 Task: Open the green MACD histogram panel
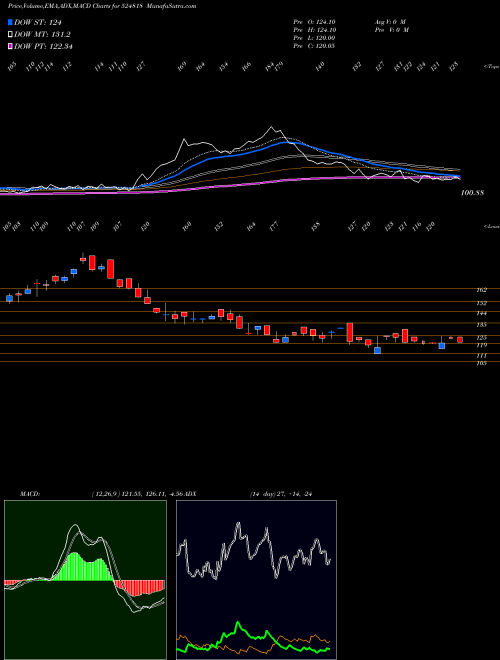coord(85,580)
